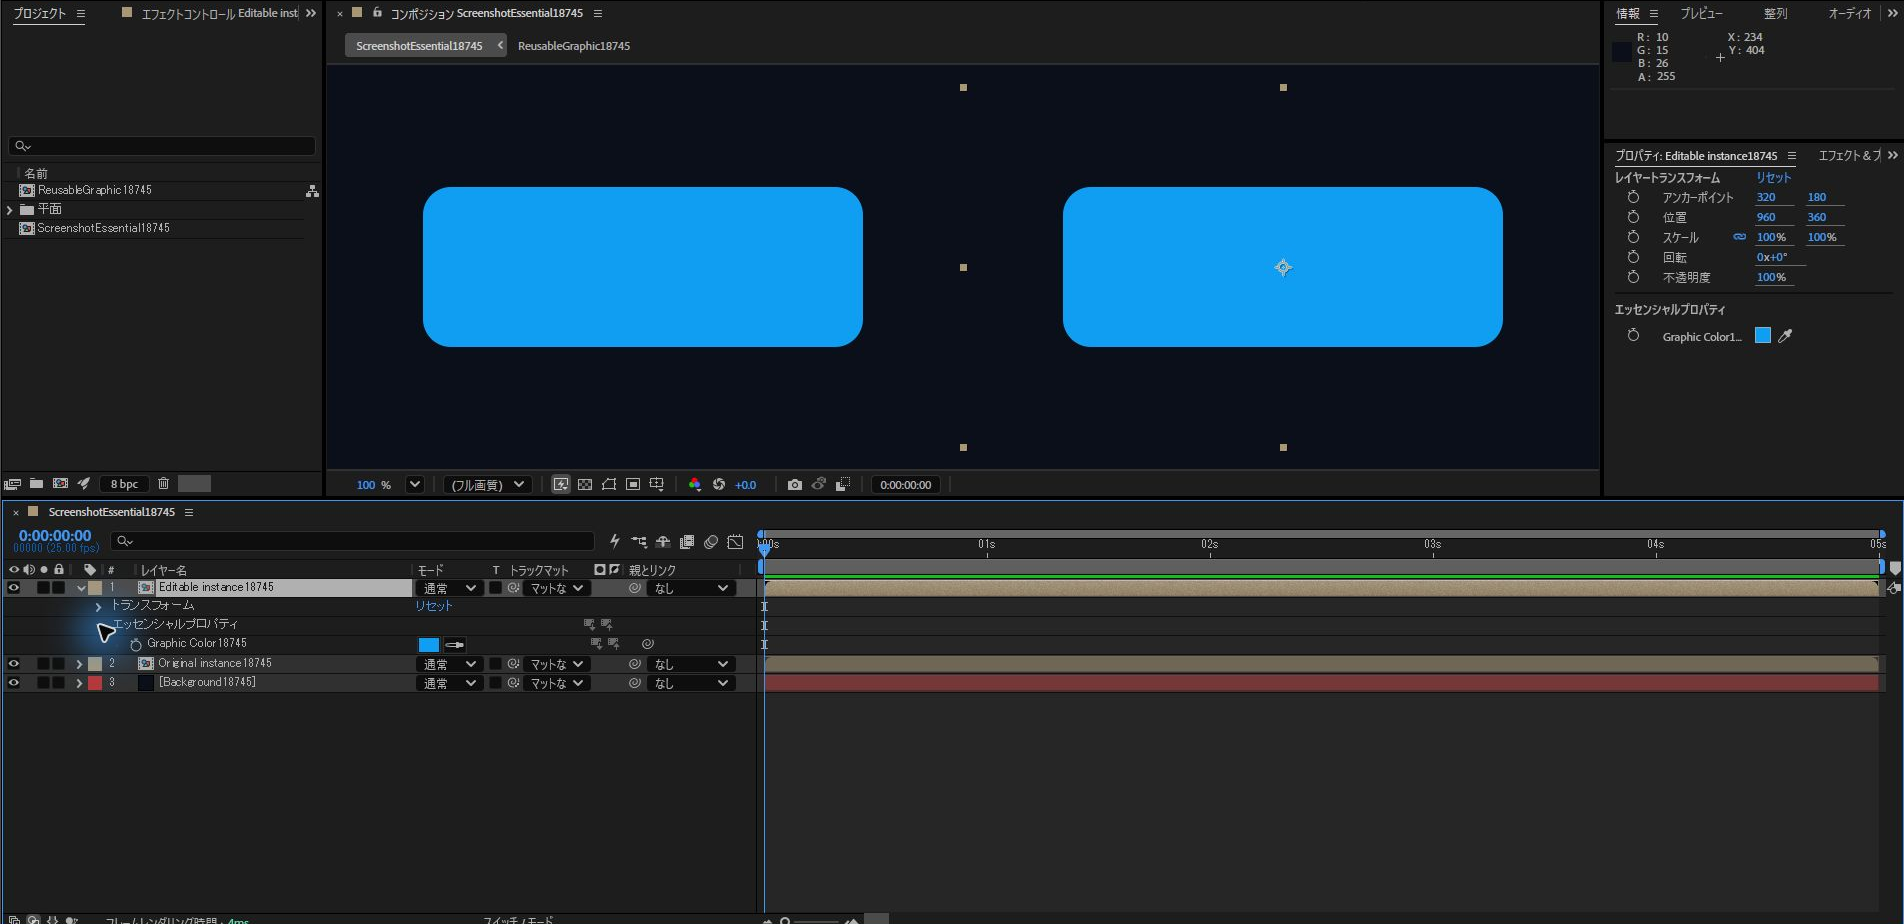Open grid and guide options icon

pyautogui.click(x=657, y=485)
